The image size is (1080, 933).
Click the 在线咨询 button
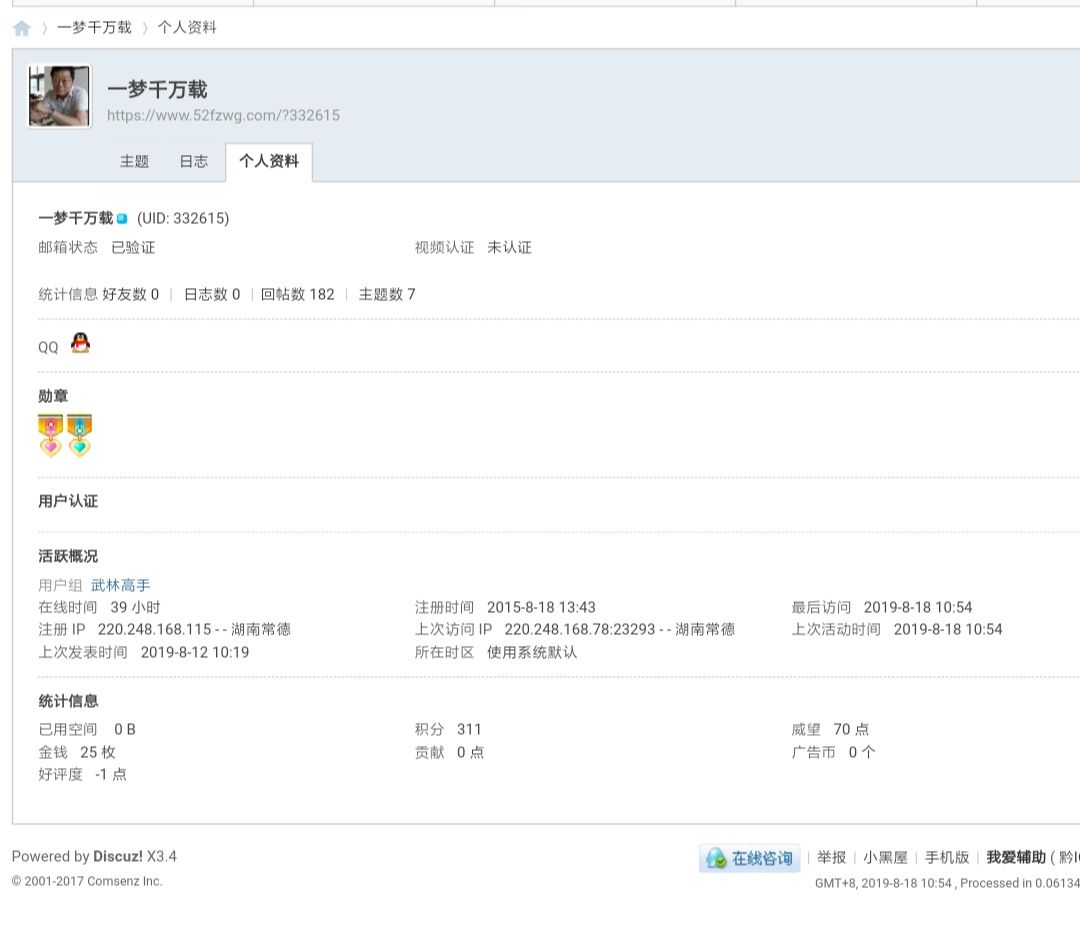(x=750, y=858)
